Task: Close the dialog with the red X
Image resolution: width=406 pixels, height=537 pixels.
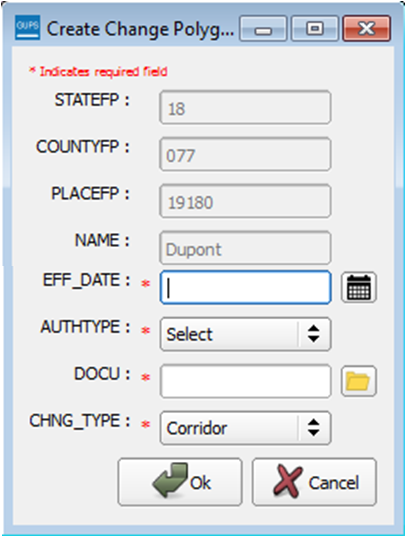Action: pyautogui.click(x=367, y=28)
